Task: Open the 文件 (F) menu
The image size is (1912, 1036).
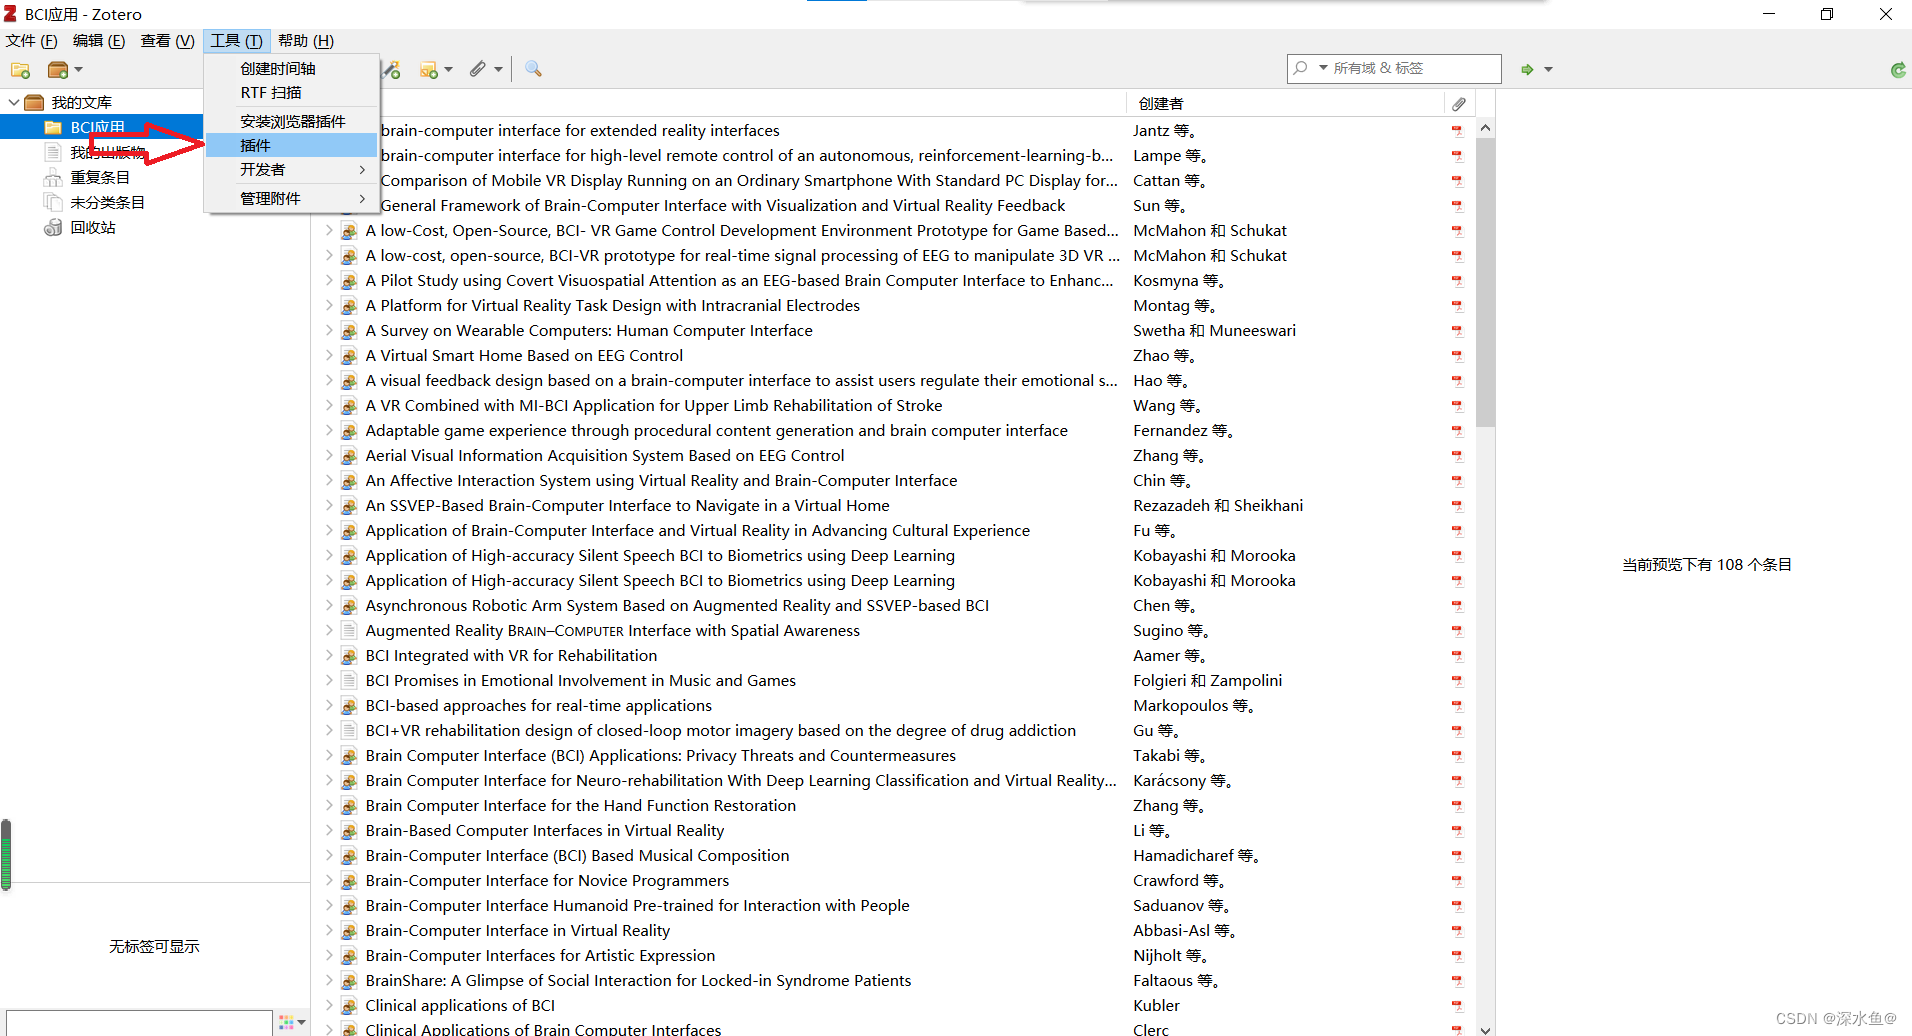Action: click(31, 41)
